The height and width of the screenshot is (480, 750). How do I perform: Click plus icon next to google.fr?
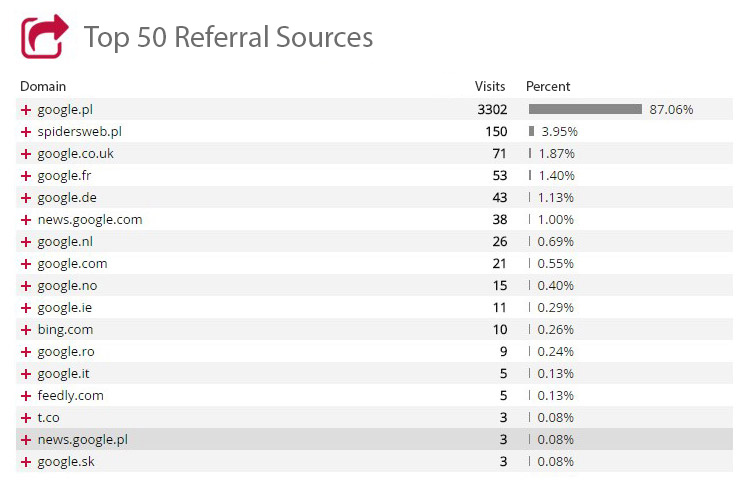tap(26, 176)
